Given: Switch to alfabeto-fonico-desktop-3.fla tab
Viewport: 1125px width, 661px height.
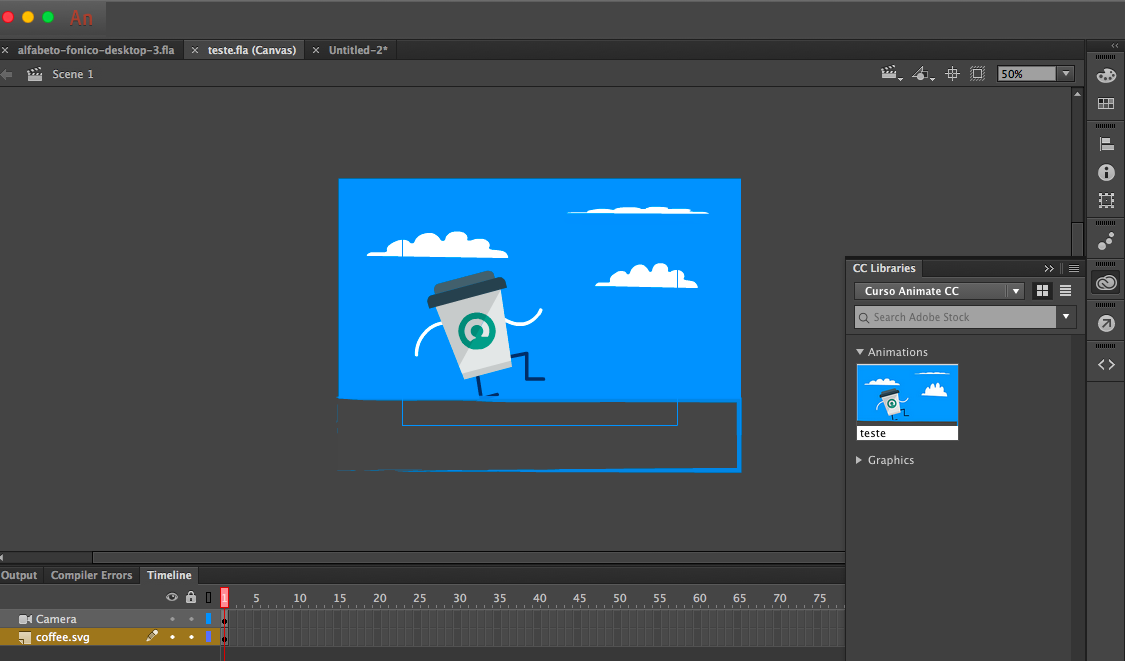Looking at the screenshot, I should [x=96, y=50].
